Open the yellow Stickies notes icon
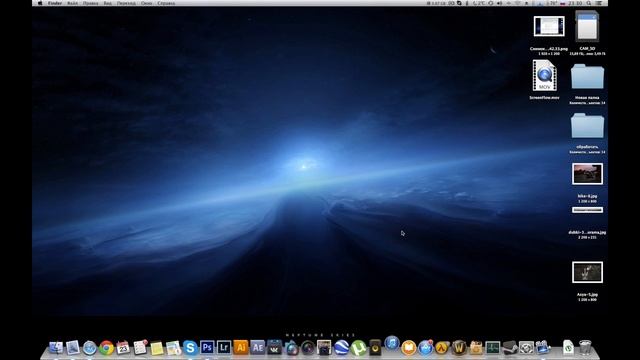This screenshot has width=640, height=360. point(157,348)
